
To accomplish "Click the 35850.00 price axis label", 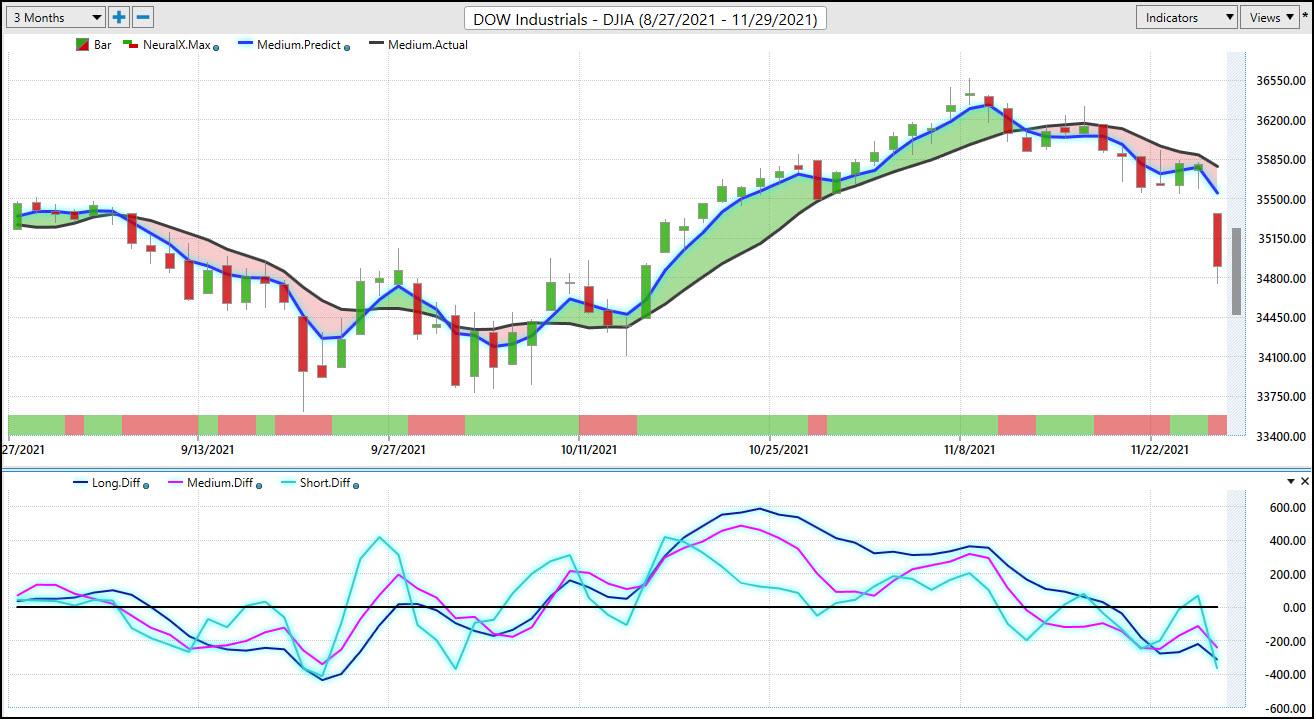I will (x=1281, y=159).
